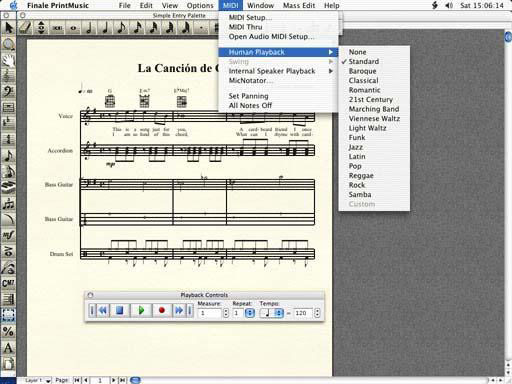Choose Baroque playback style
The height and width of the screenshot is (384, 512).
click(x=374, y=71)
